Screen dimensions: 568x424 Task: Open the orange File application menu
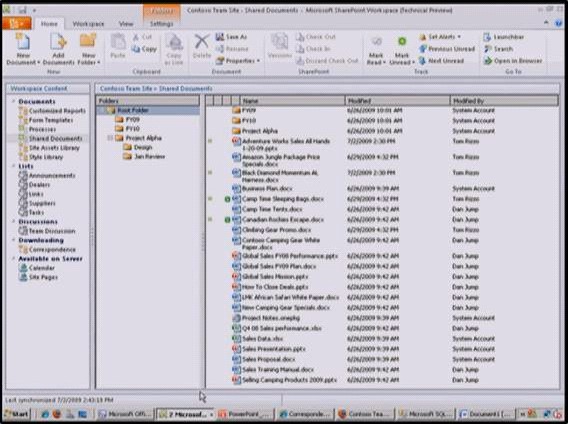16,24
